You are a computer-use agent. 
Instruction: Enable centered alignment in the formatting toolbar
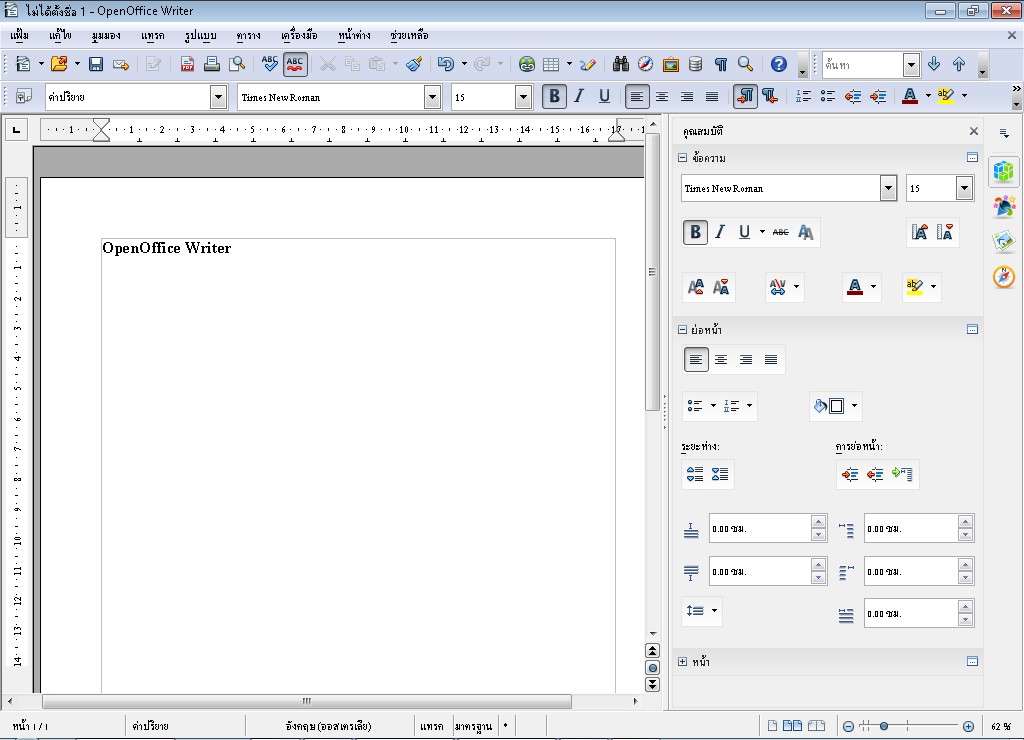pos(662,97)
